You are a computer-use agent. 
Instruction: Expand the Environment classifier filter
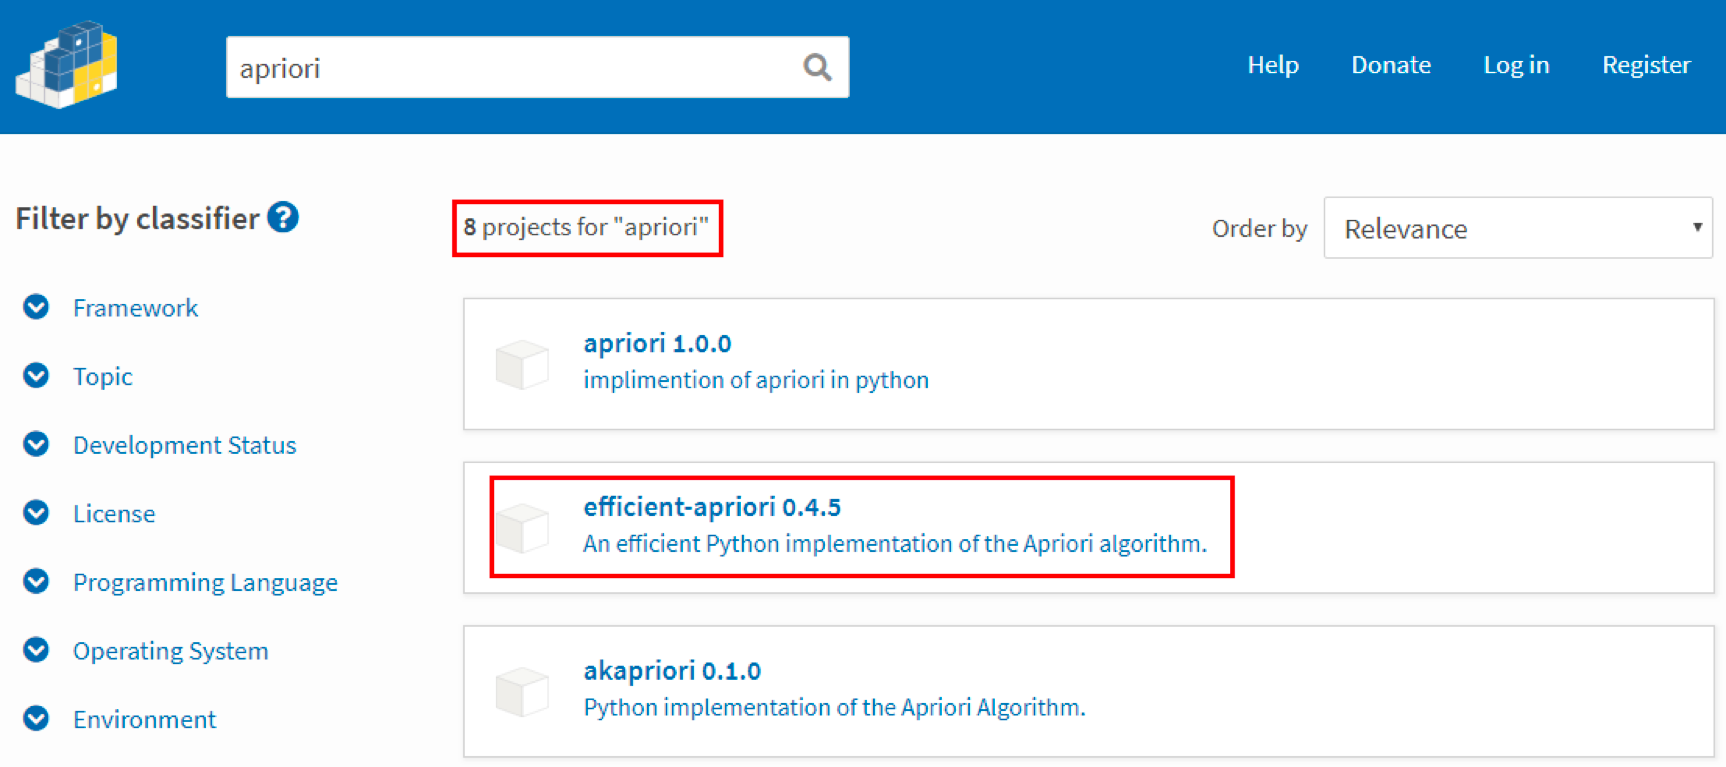(144, 719)
